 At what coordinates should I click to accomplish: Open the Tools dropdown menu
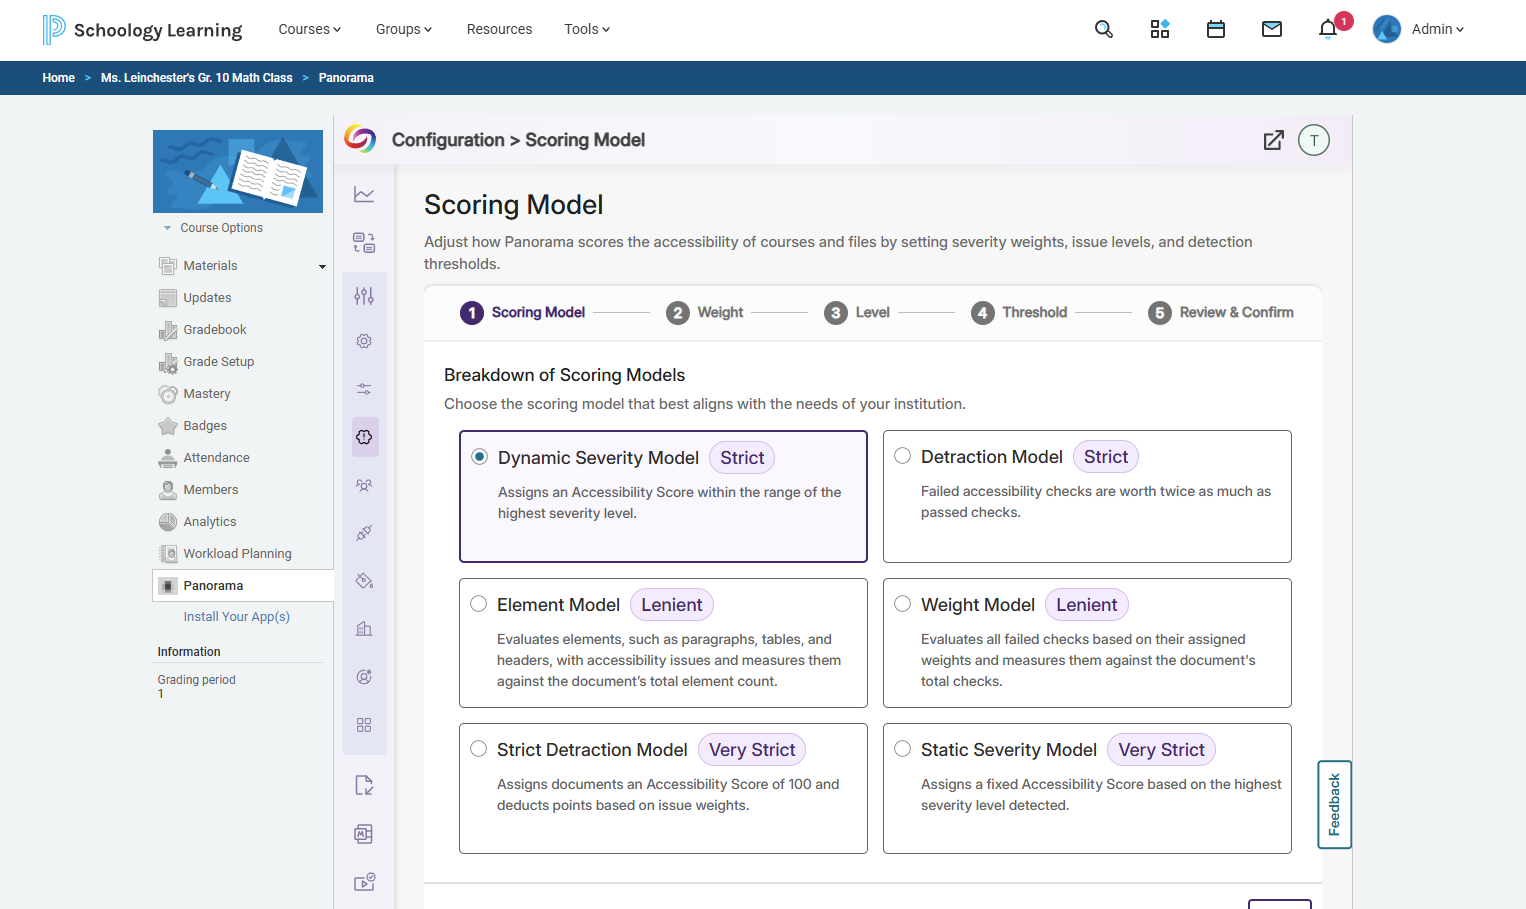click(x=587, y=29)
